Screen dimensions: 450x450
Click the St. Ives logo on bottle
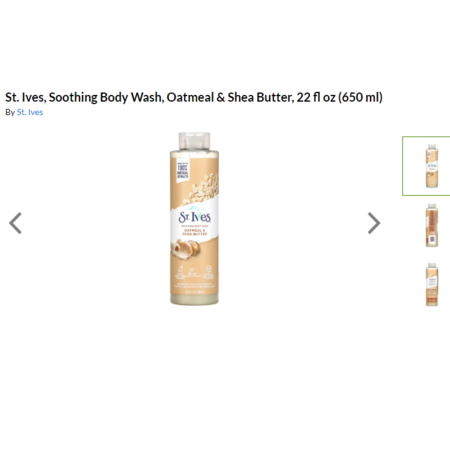coord(195,216)
